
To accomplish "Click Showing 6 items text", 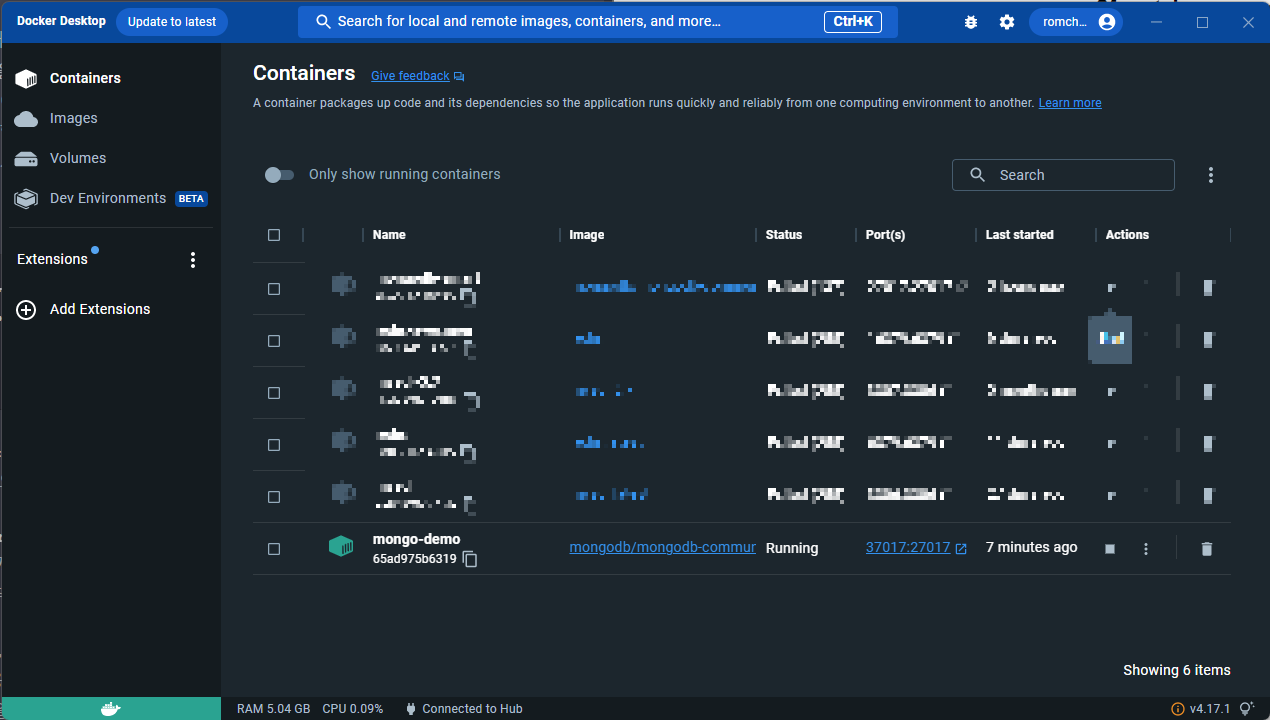I will (x=1177, y=671).
